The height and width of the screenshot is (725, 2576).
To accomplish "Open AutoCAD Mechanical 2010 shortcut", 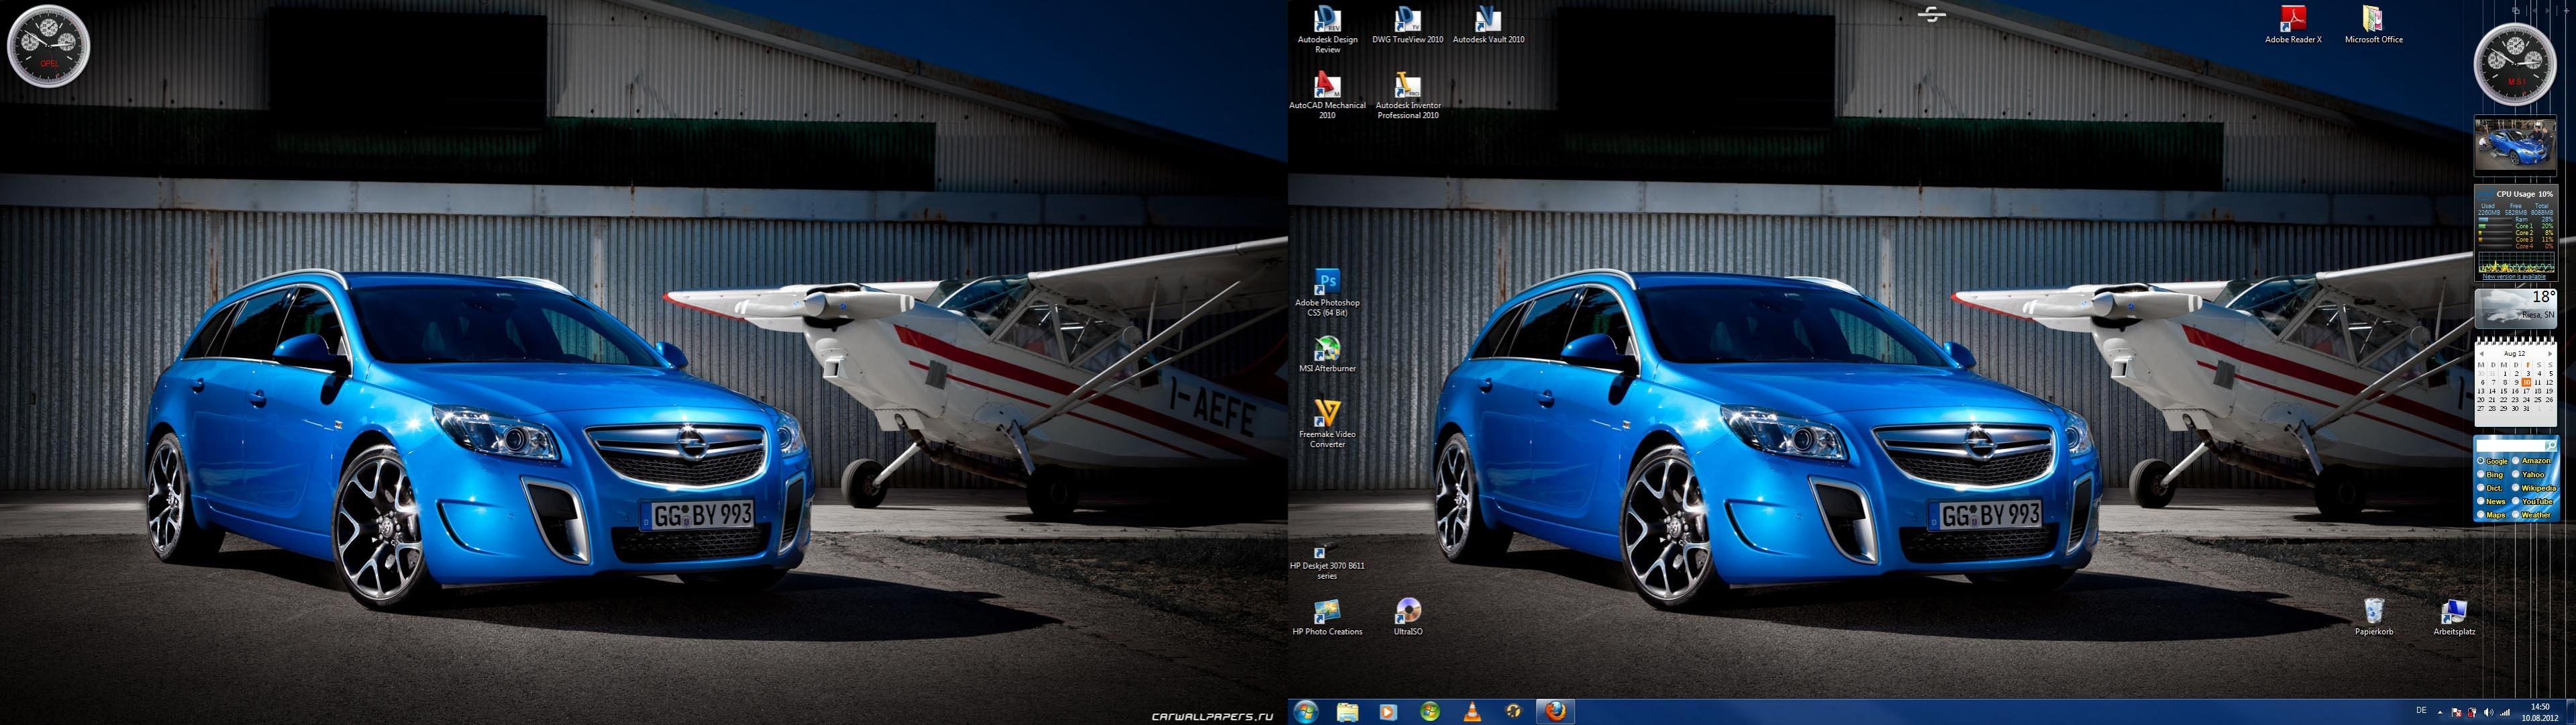I will (x=1327, y=87).
